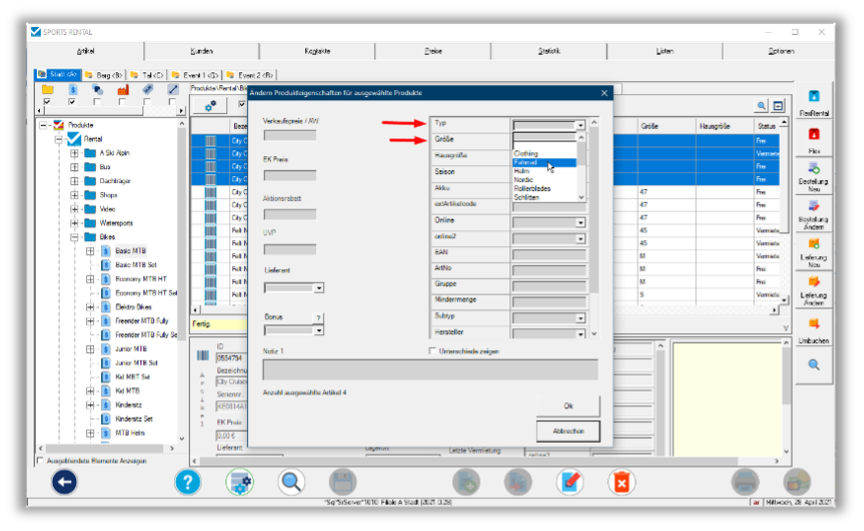This screenshot has width=864, height=531.
Task: Click the Notiz 1 text field
Action: (x=429, y=369)
